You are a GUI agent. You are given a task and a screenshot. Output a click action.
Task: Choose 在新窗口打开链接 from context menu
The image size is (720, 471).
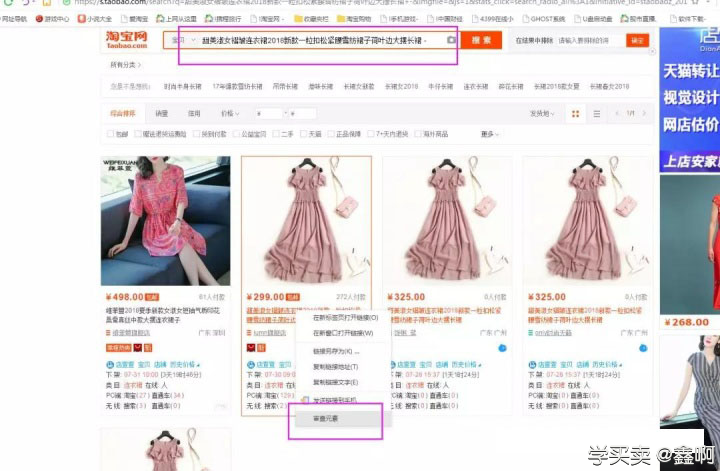(x=344, y=333)
